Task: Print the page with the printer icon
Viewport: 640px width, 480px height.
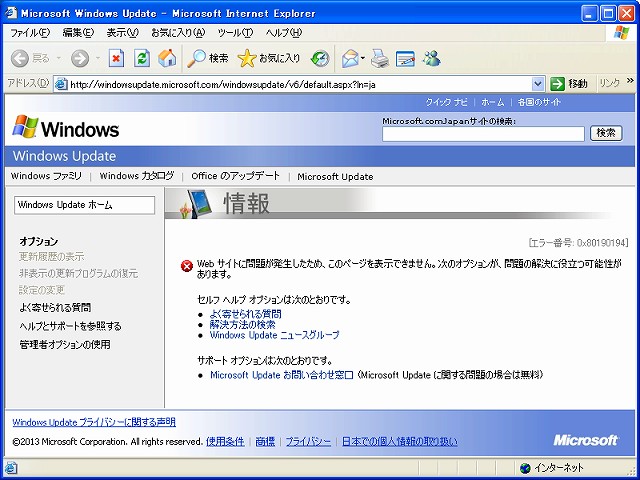Action: [x=380, y=59]
